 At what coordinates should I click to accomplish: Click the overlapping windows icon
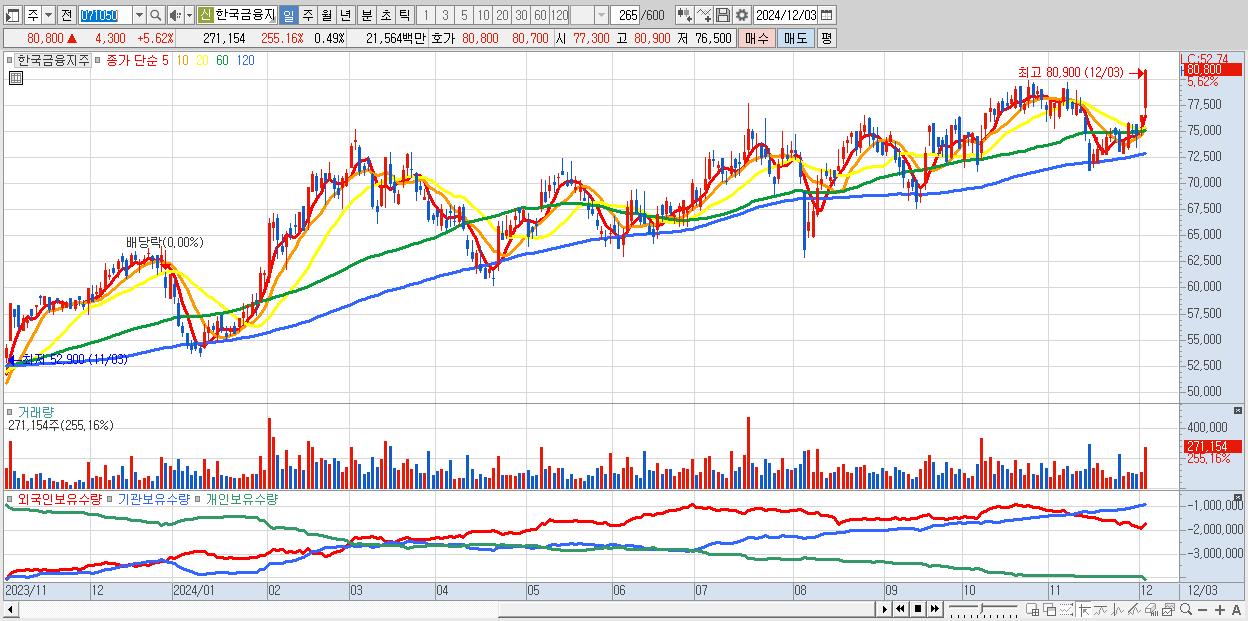click(x=1050, y=610)
